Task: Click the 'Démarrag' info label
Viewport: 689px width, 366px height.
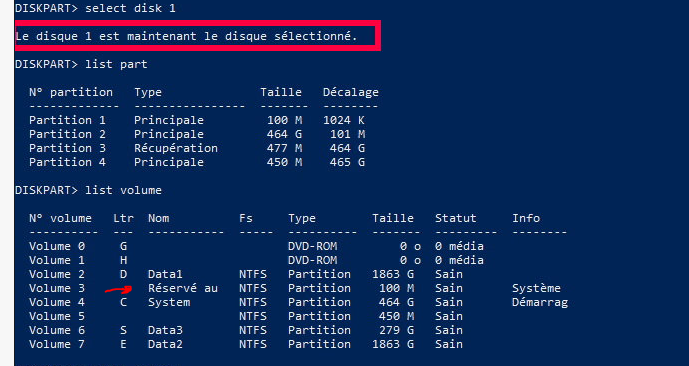Action: pos(540,302)
